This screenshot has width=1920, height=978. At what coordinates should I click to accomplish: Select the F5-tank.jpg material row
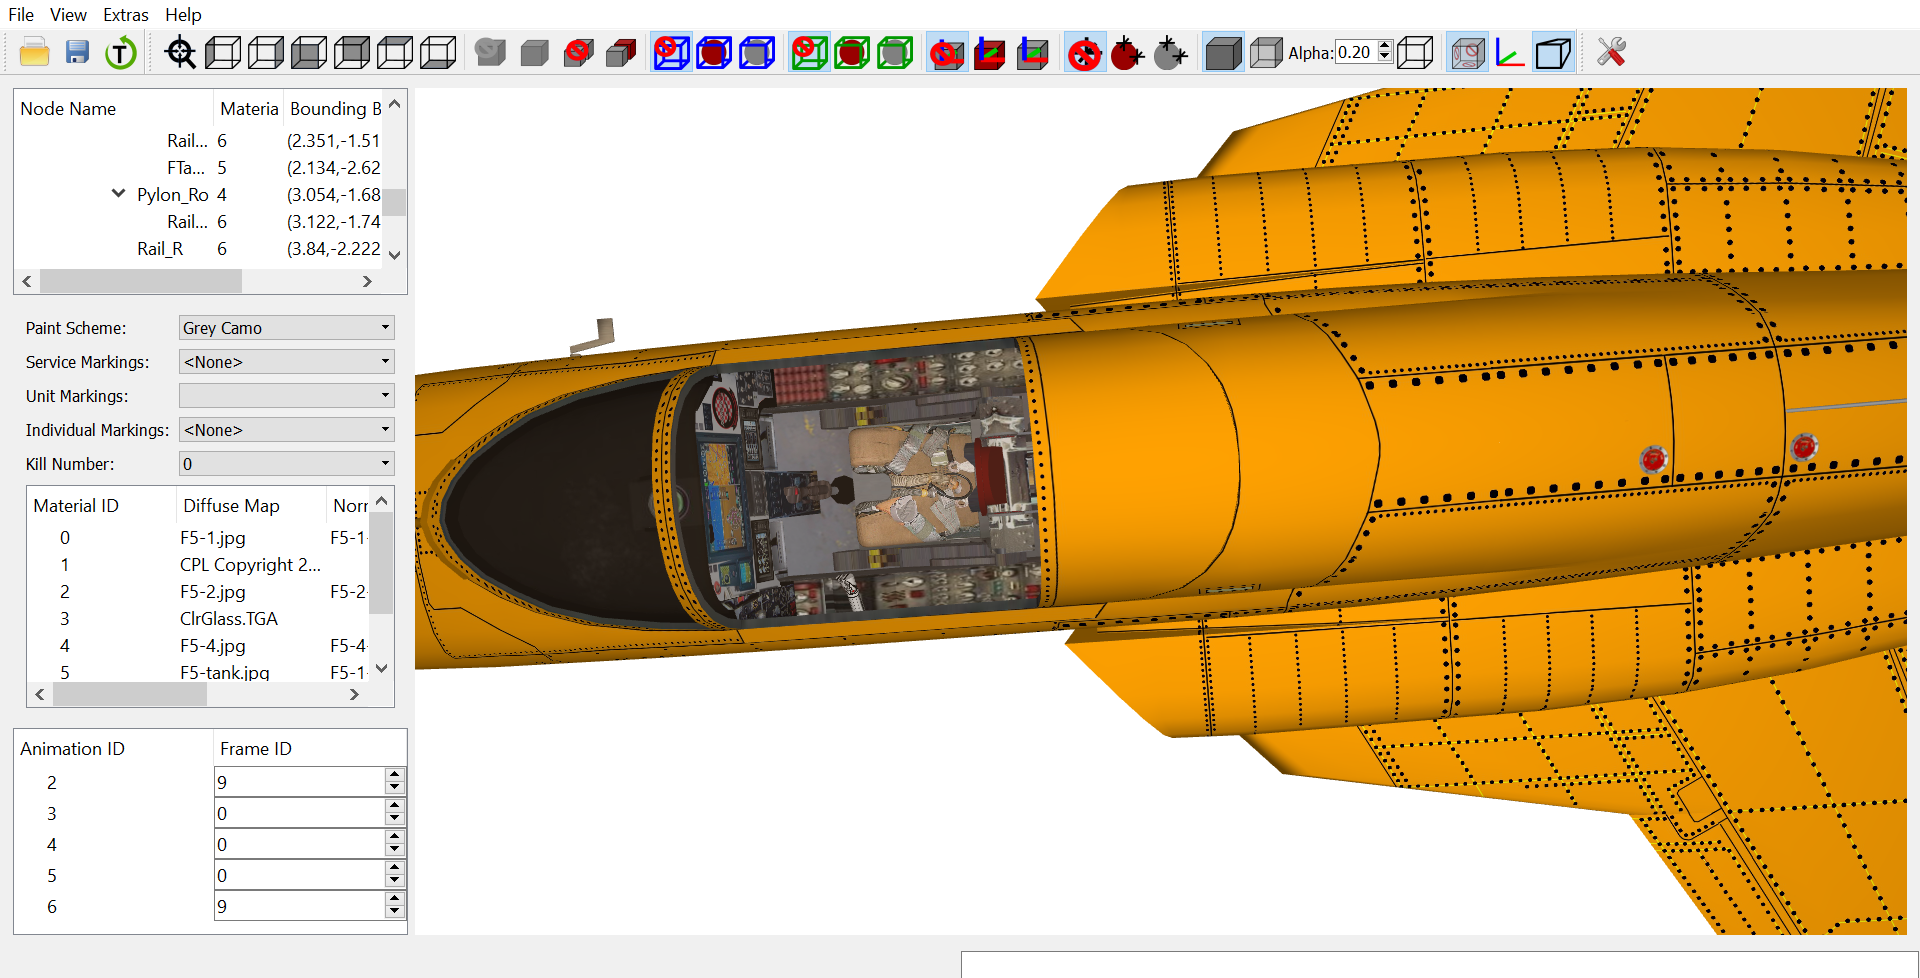pyautogui.click(x=198, y=672)
